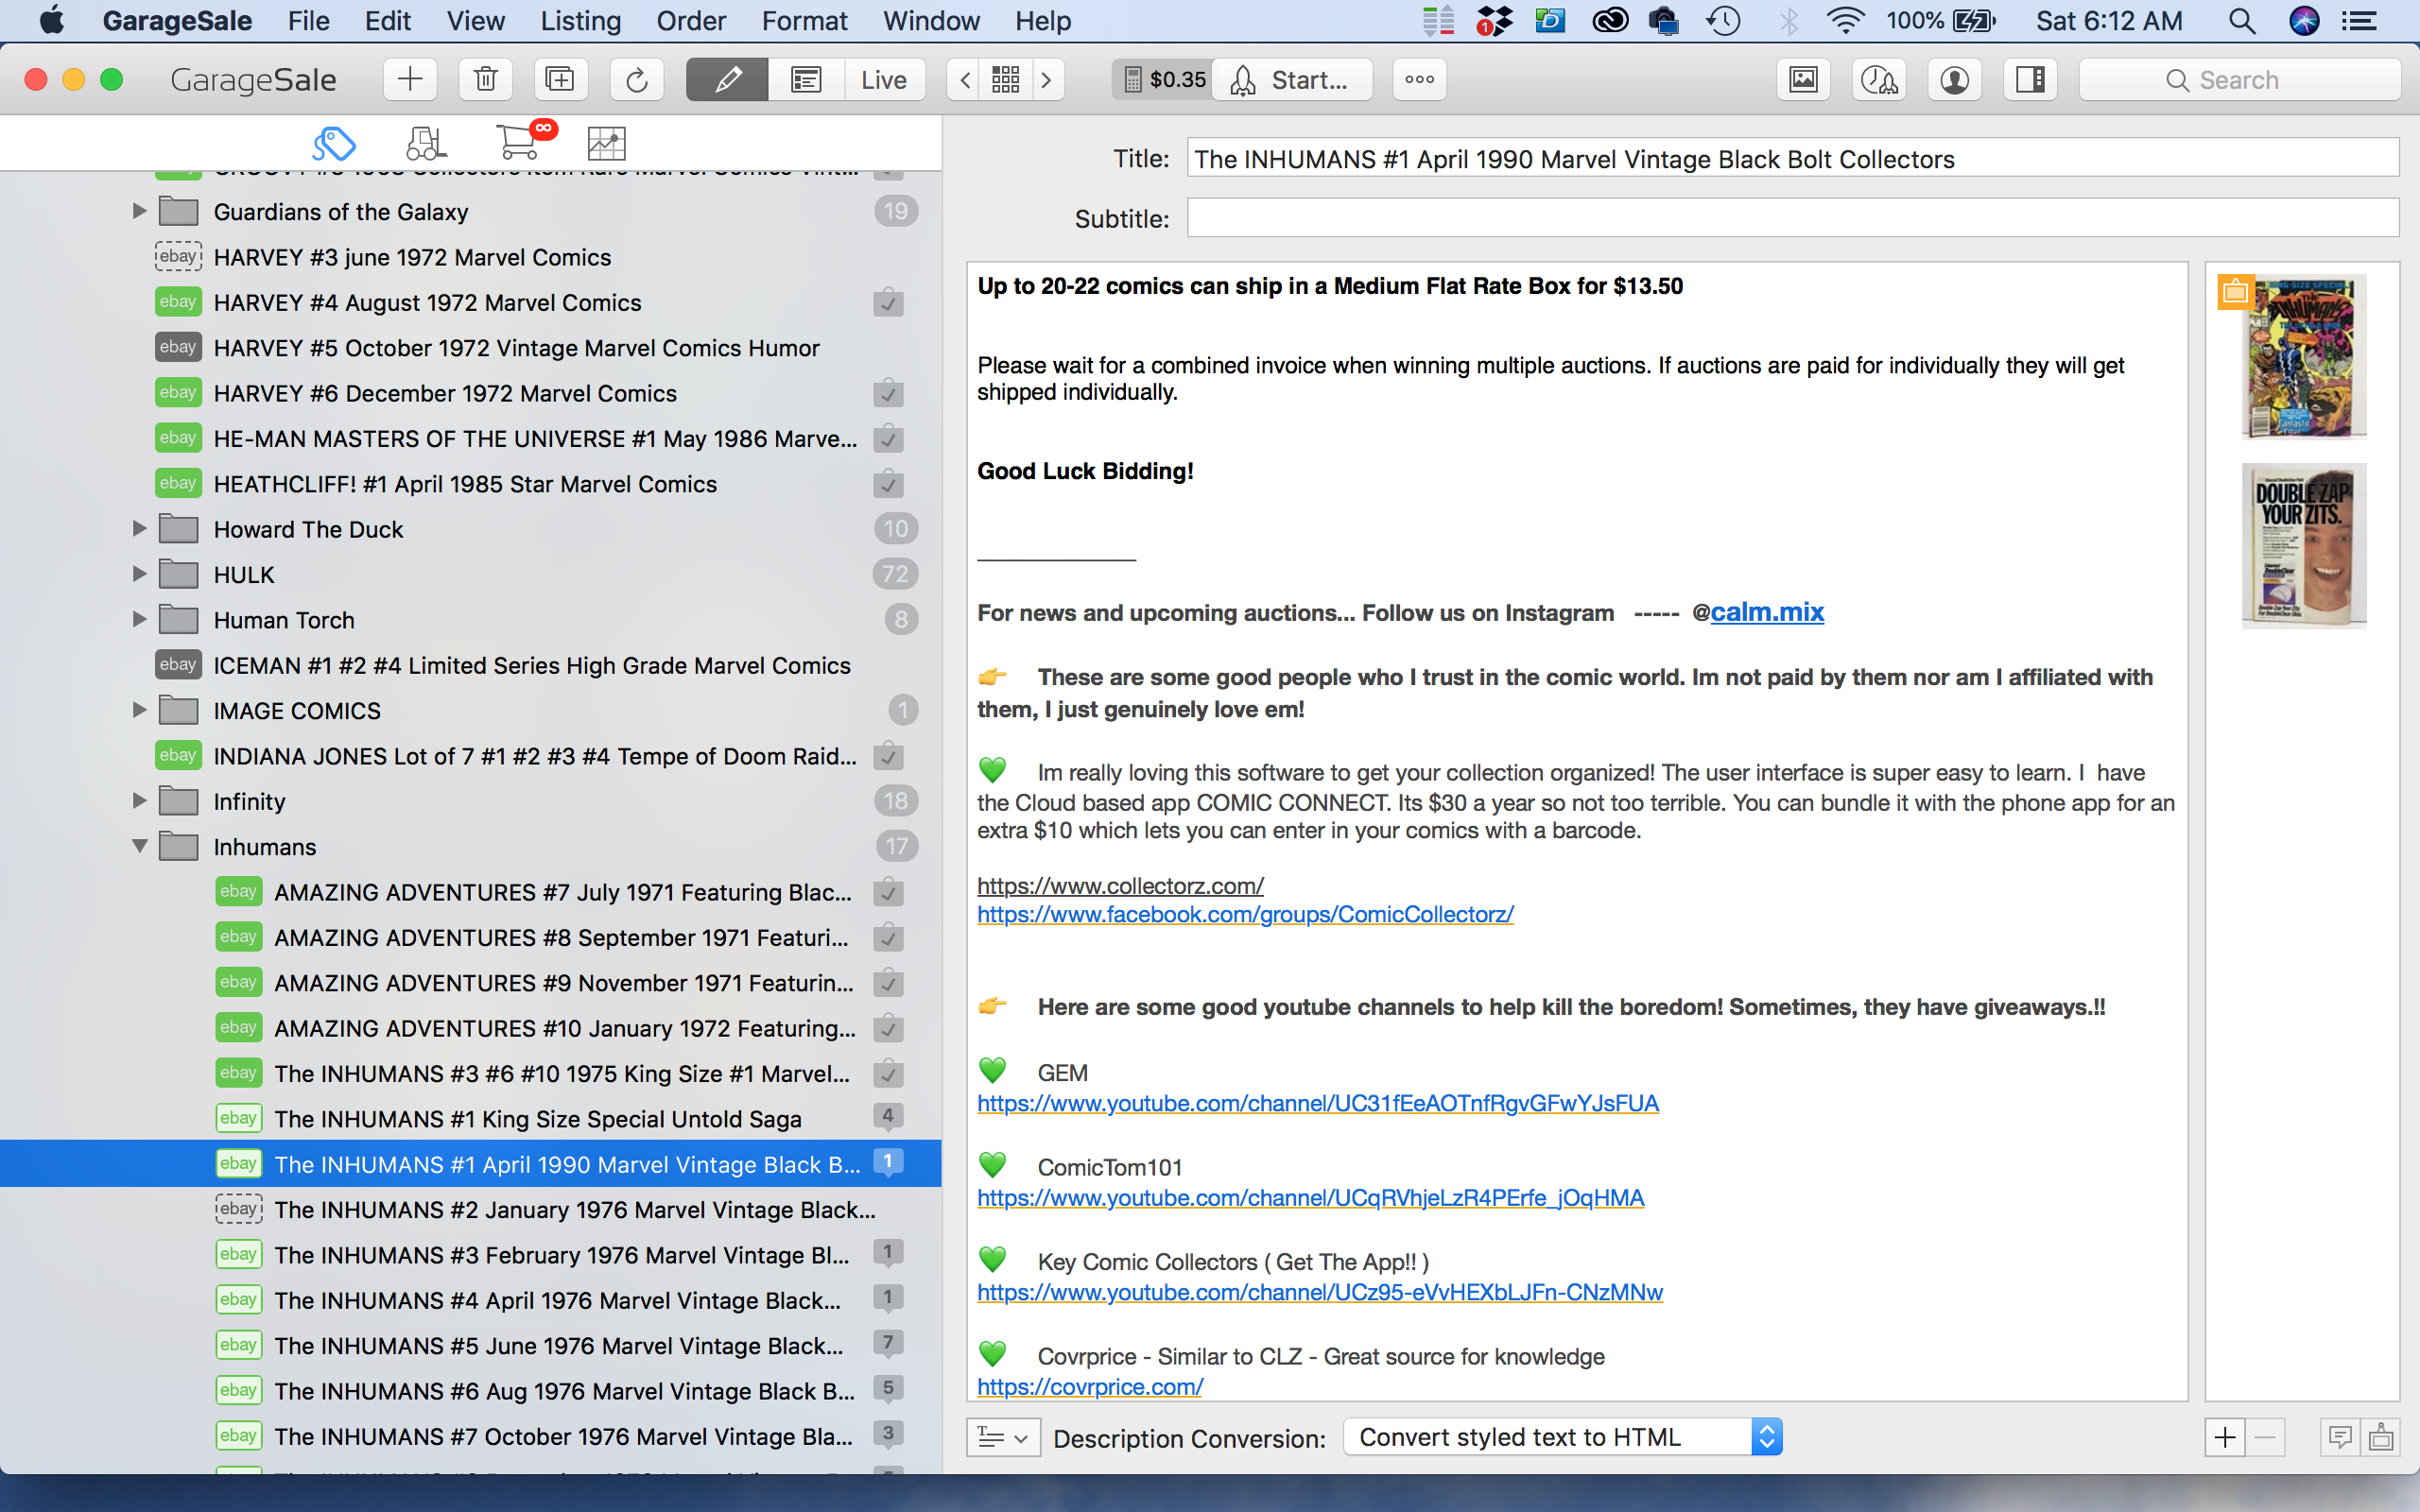Screen dimensions: 2420x1512
Task: Toggle the inspector panel icon
Action: (2030, 80)
